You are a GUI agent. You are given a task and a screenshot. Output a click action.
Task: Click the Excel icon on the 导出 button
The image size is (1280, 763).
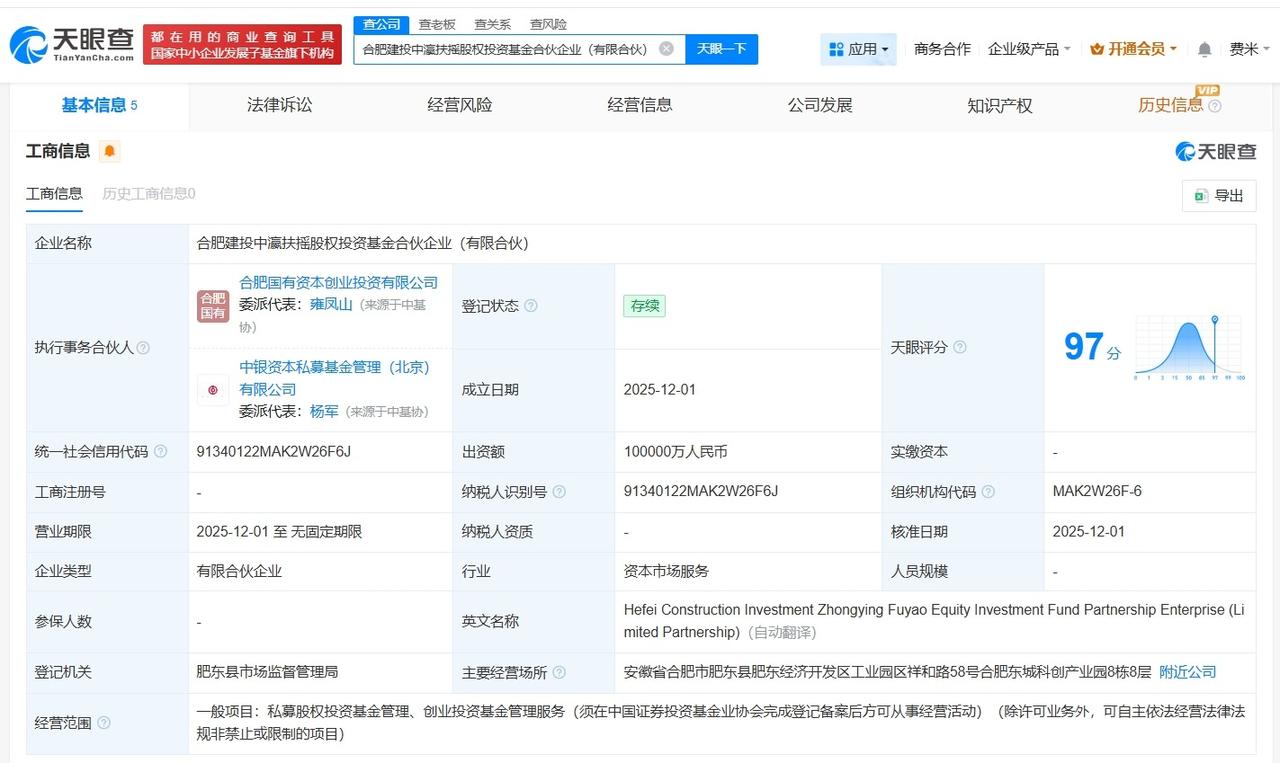1201,196
